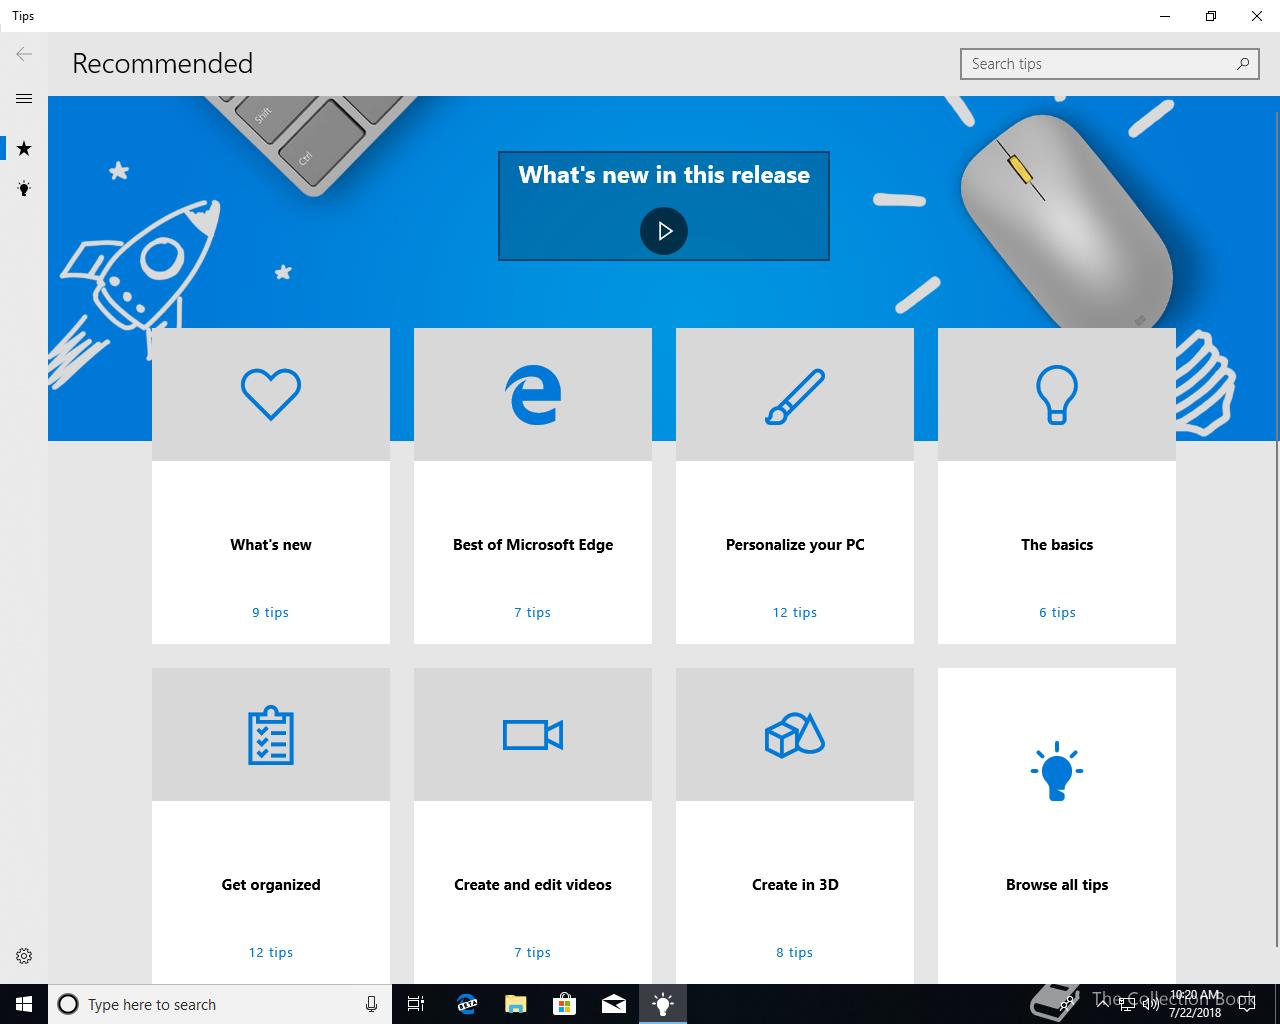Click 8 tips link under Create in 3D
This screenshot has height=1024, width=1280.
(794, 953)
